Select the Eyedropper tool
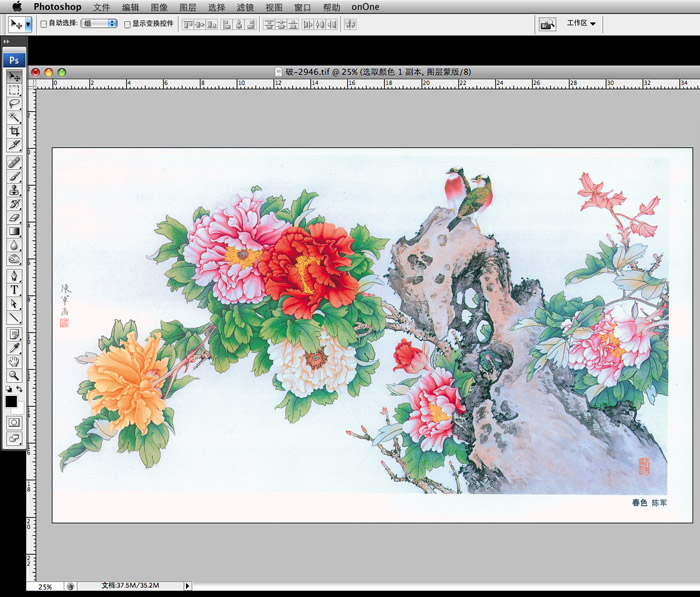Viewport: 700px width, 597px height. point(14,348)
